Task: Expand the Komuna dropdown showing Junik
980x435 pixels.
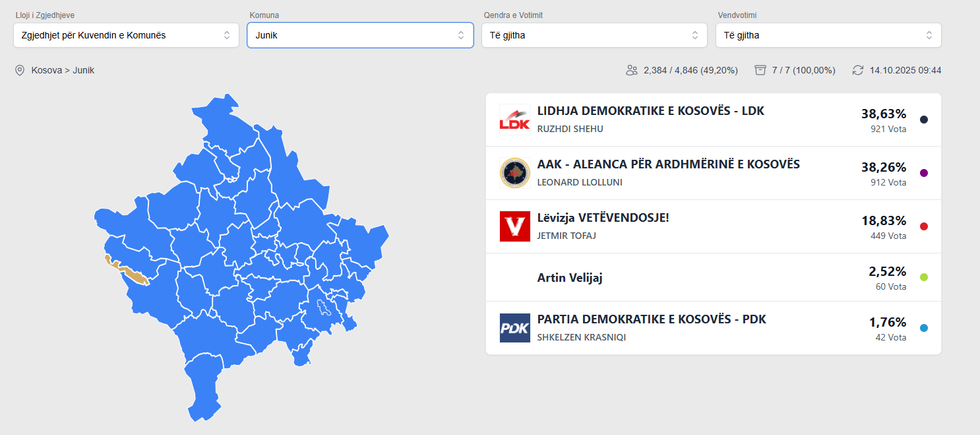Action: click(x=360, y=35)
